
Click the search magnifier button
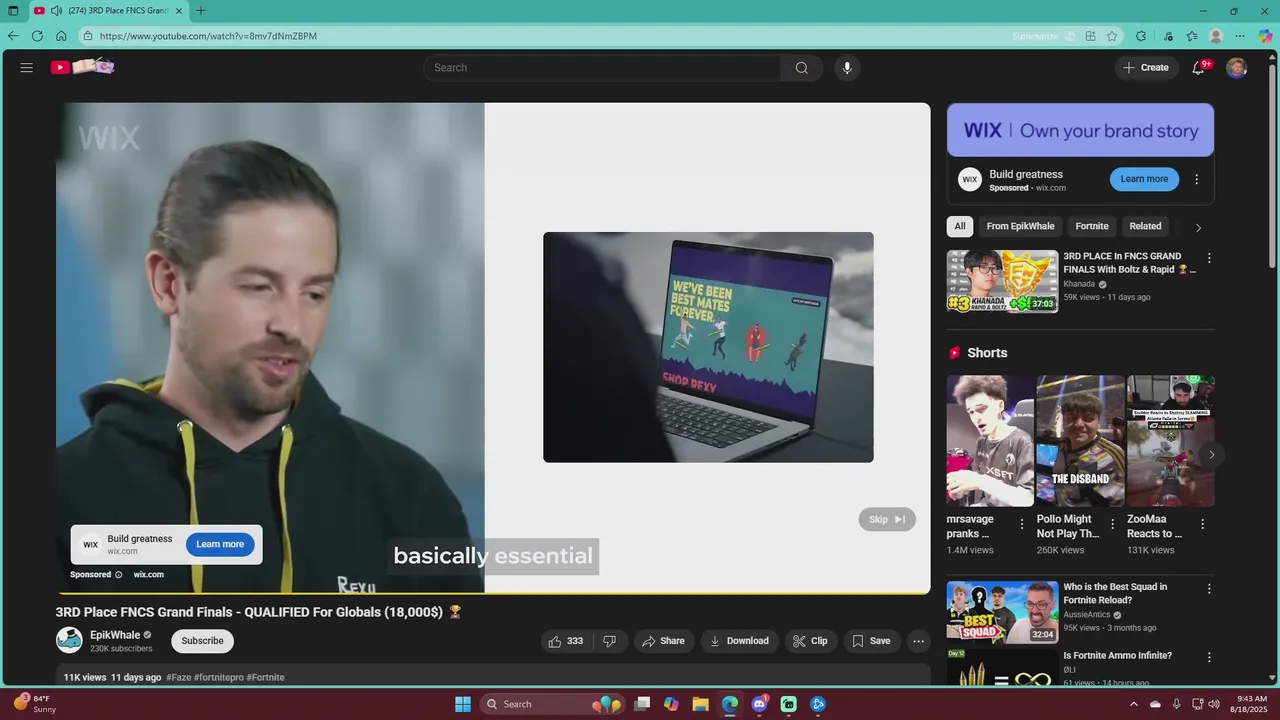point(802,68)
